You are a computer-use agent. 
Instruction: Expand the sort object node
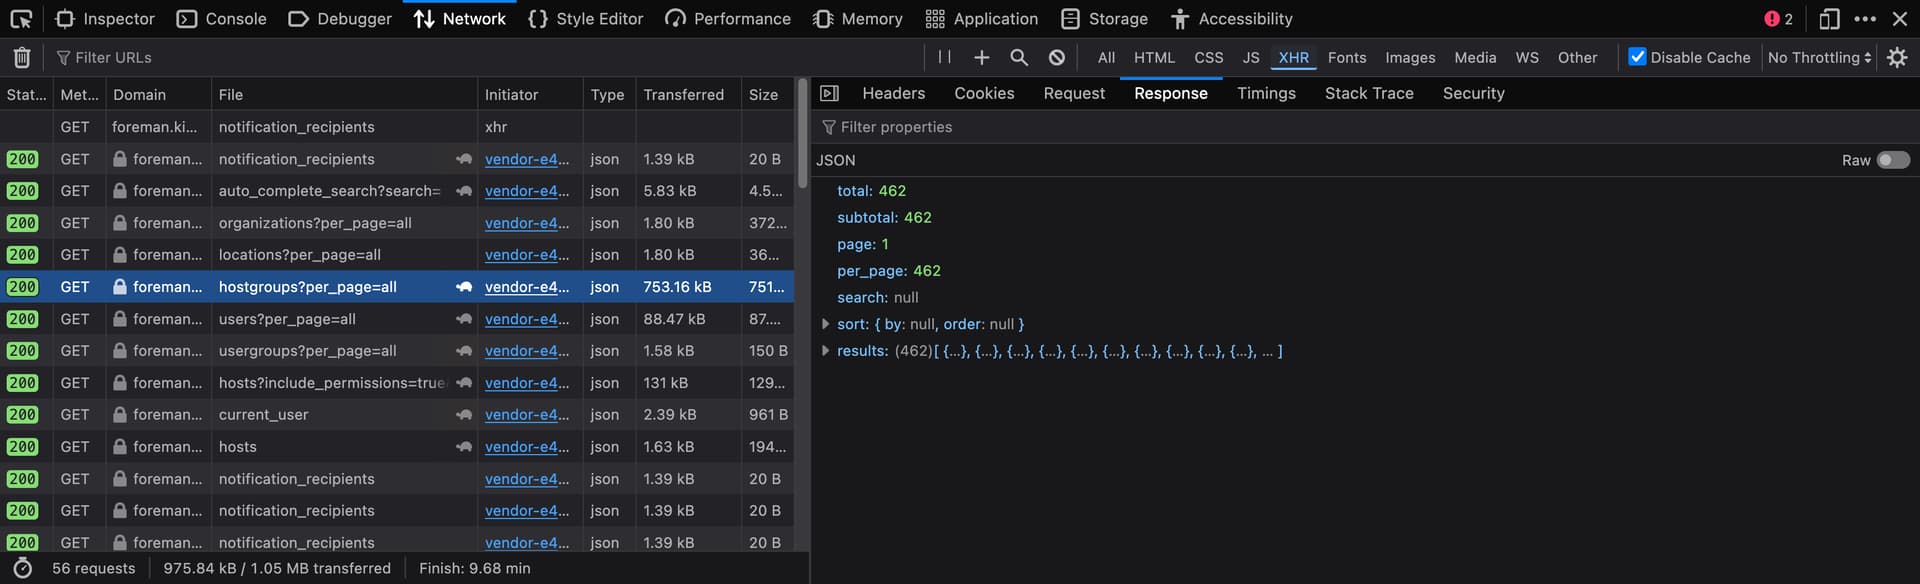[825, 324]
